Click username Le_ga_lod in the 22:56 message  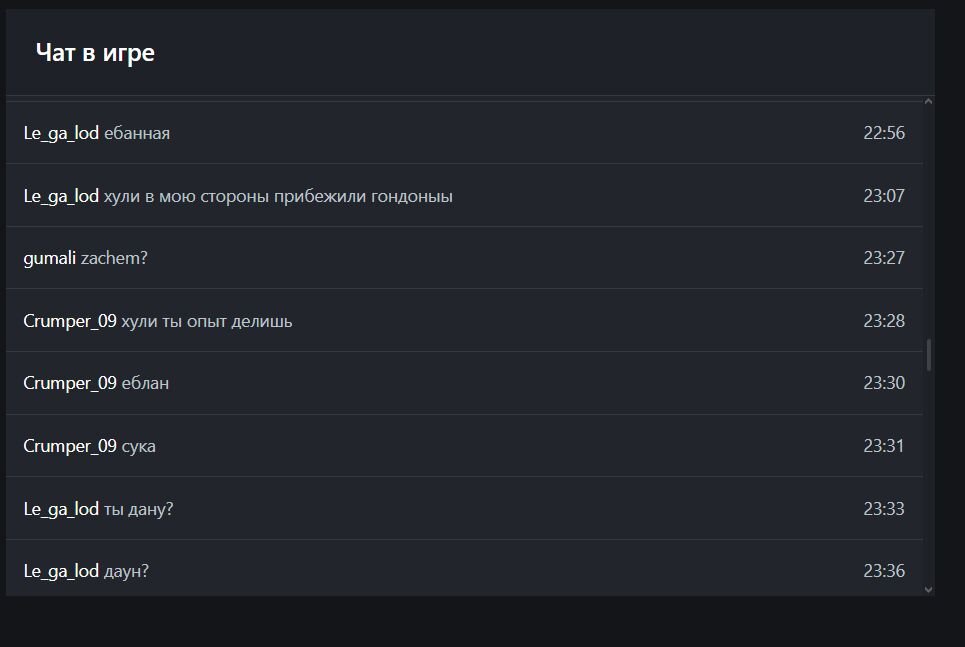pos(61,133)
